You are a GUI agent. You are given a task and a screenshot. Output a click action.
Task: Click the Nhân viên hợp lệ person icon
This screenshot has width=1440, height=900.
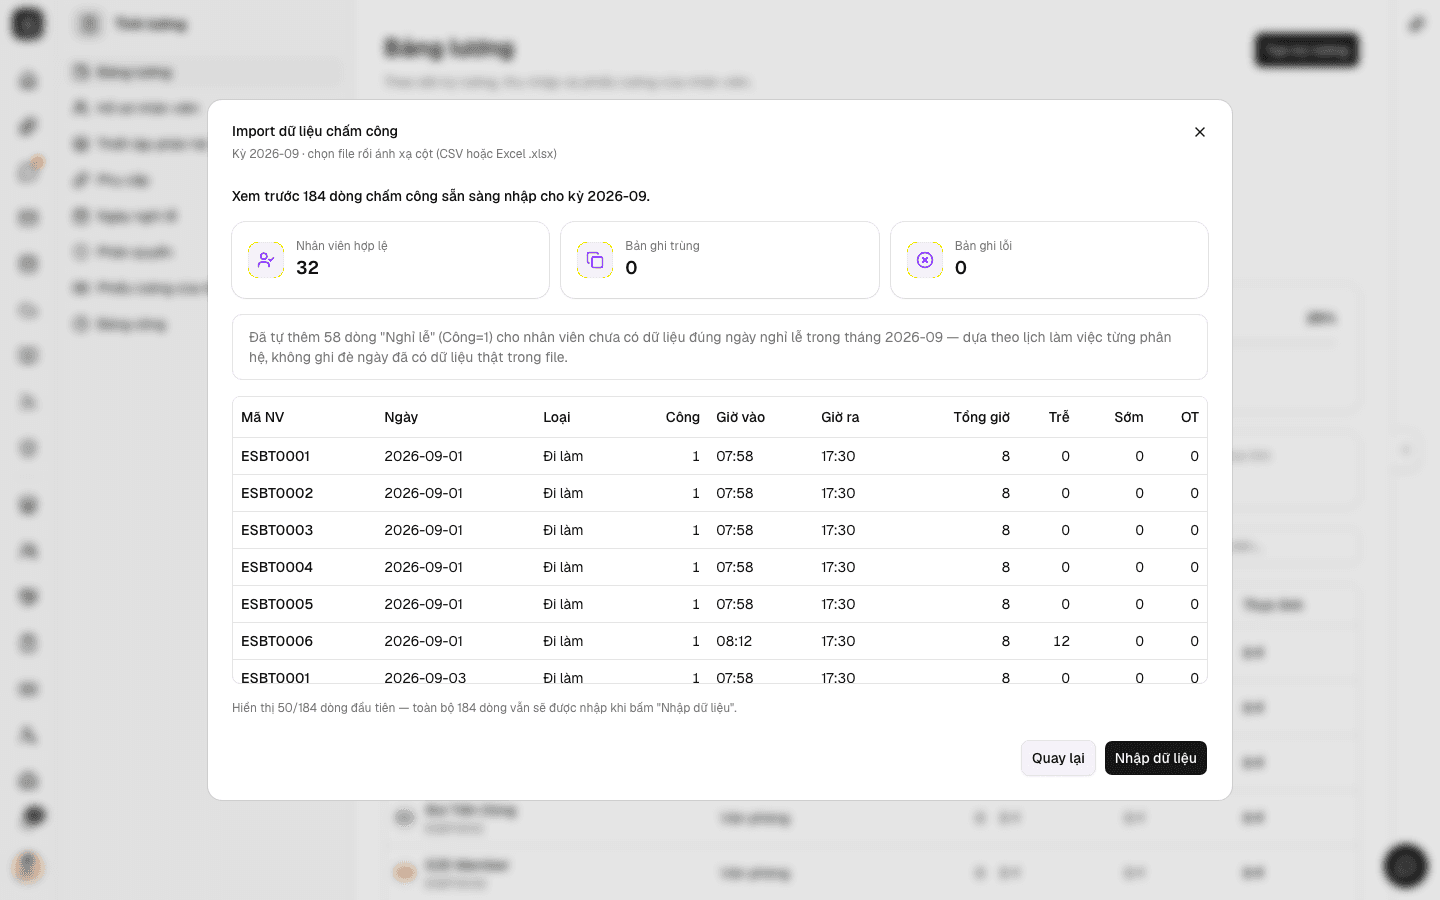266,260
